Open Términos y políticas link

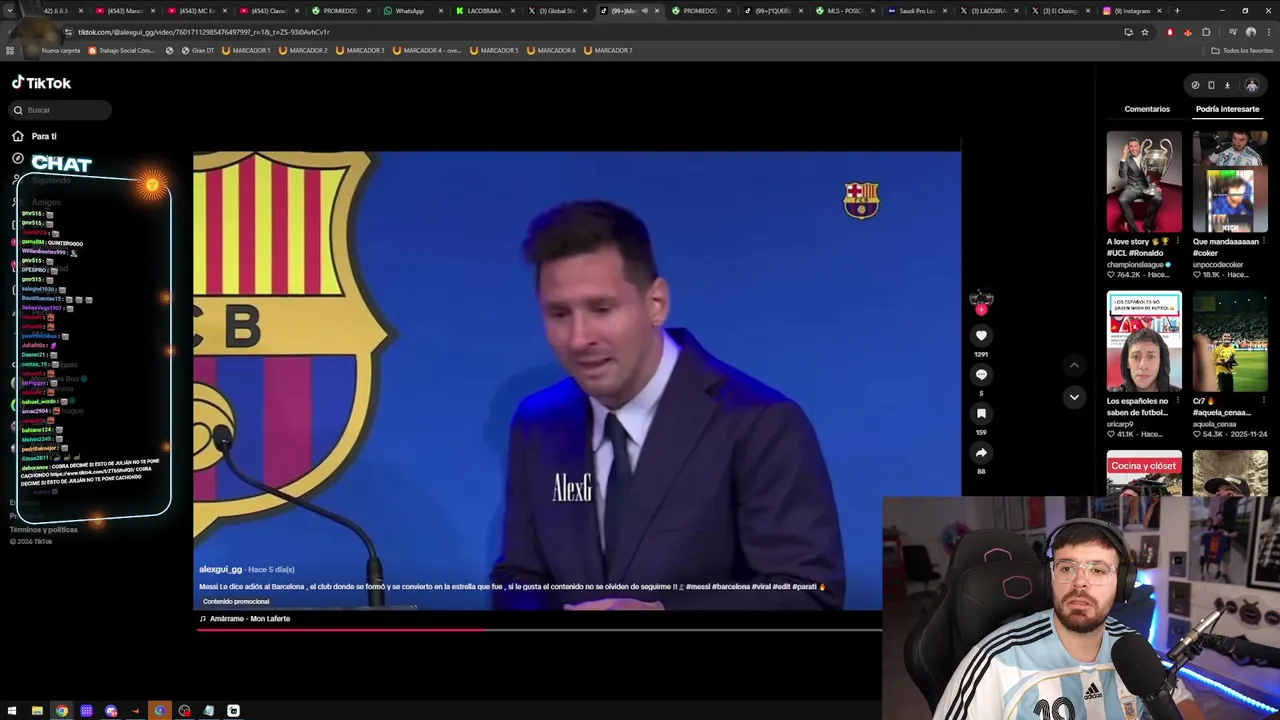coord(43,529)
